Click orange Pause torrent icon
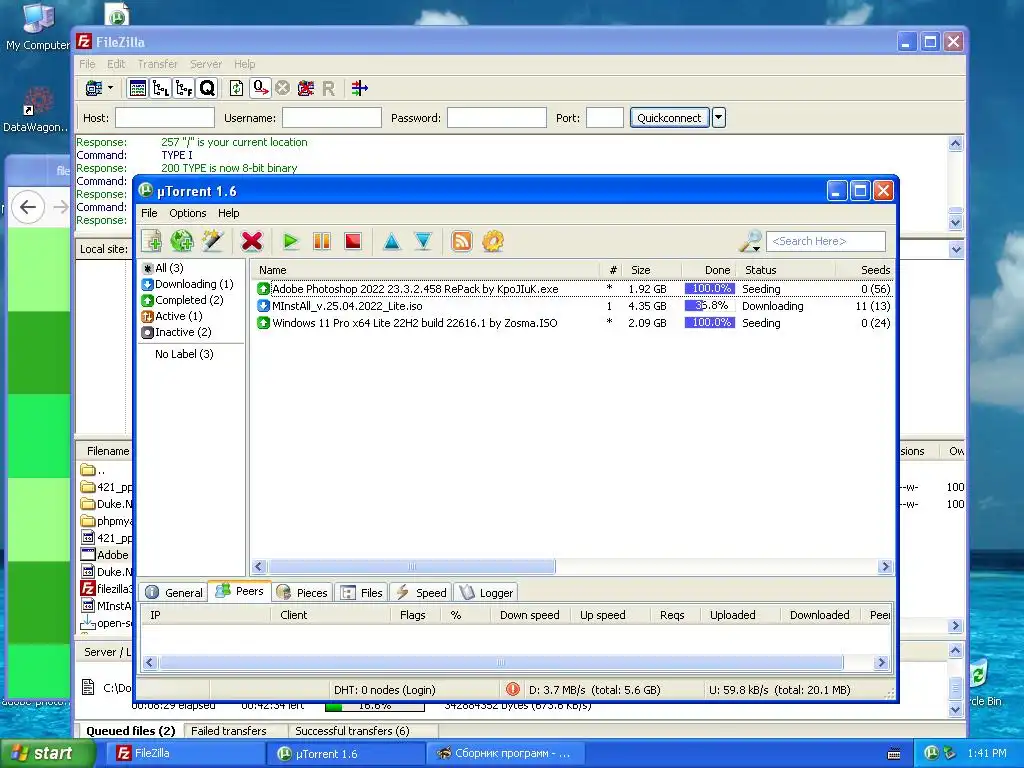The width and height of the screenshot is (1024, 768). [322, 241]
